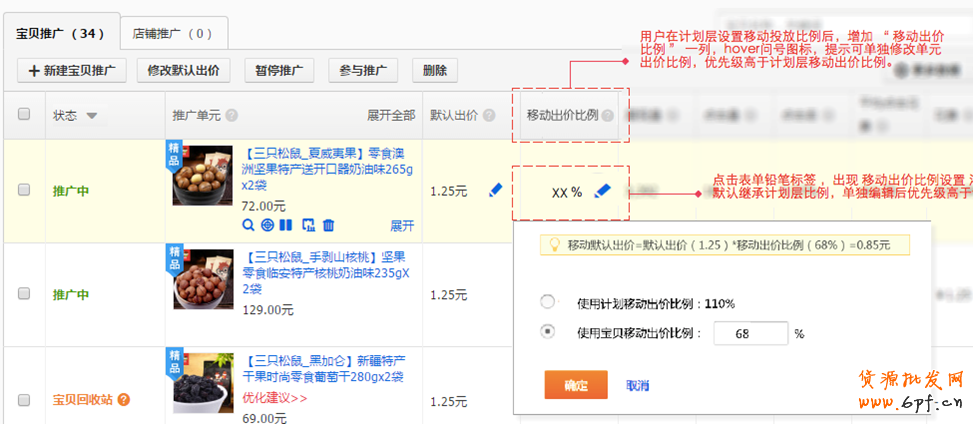Expand all units via 展开全部
Viewport: 973px width, 424px height.
(390, 115)
